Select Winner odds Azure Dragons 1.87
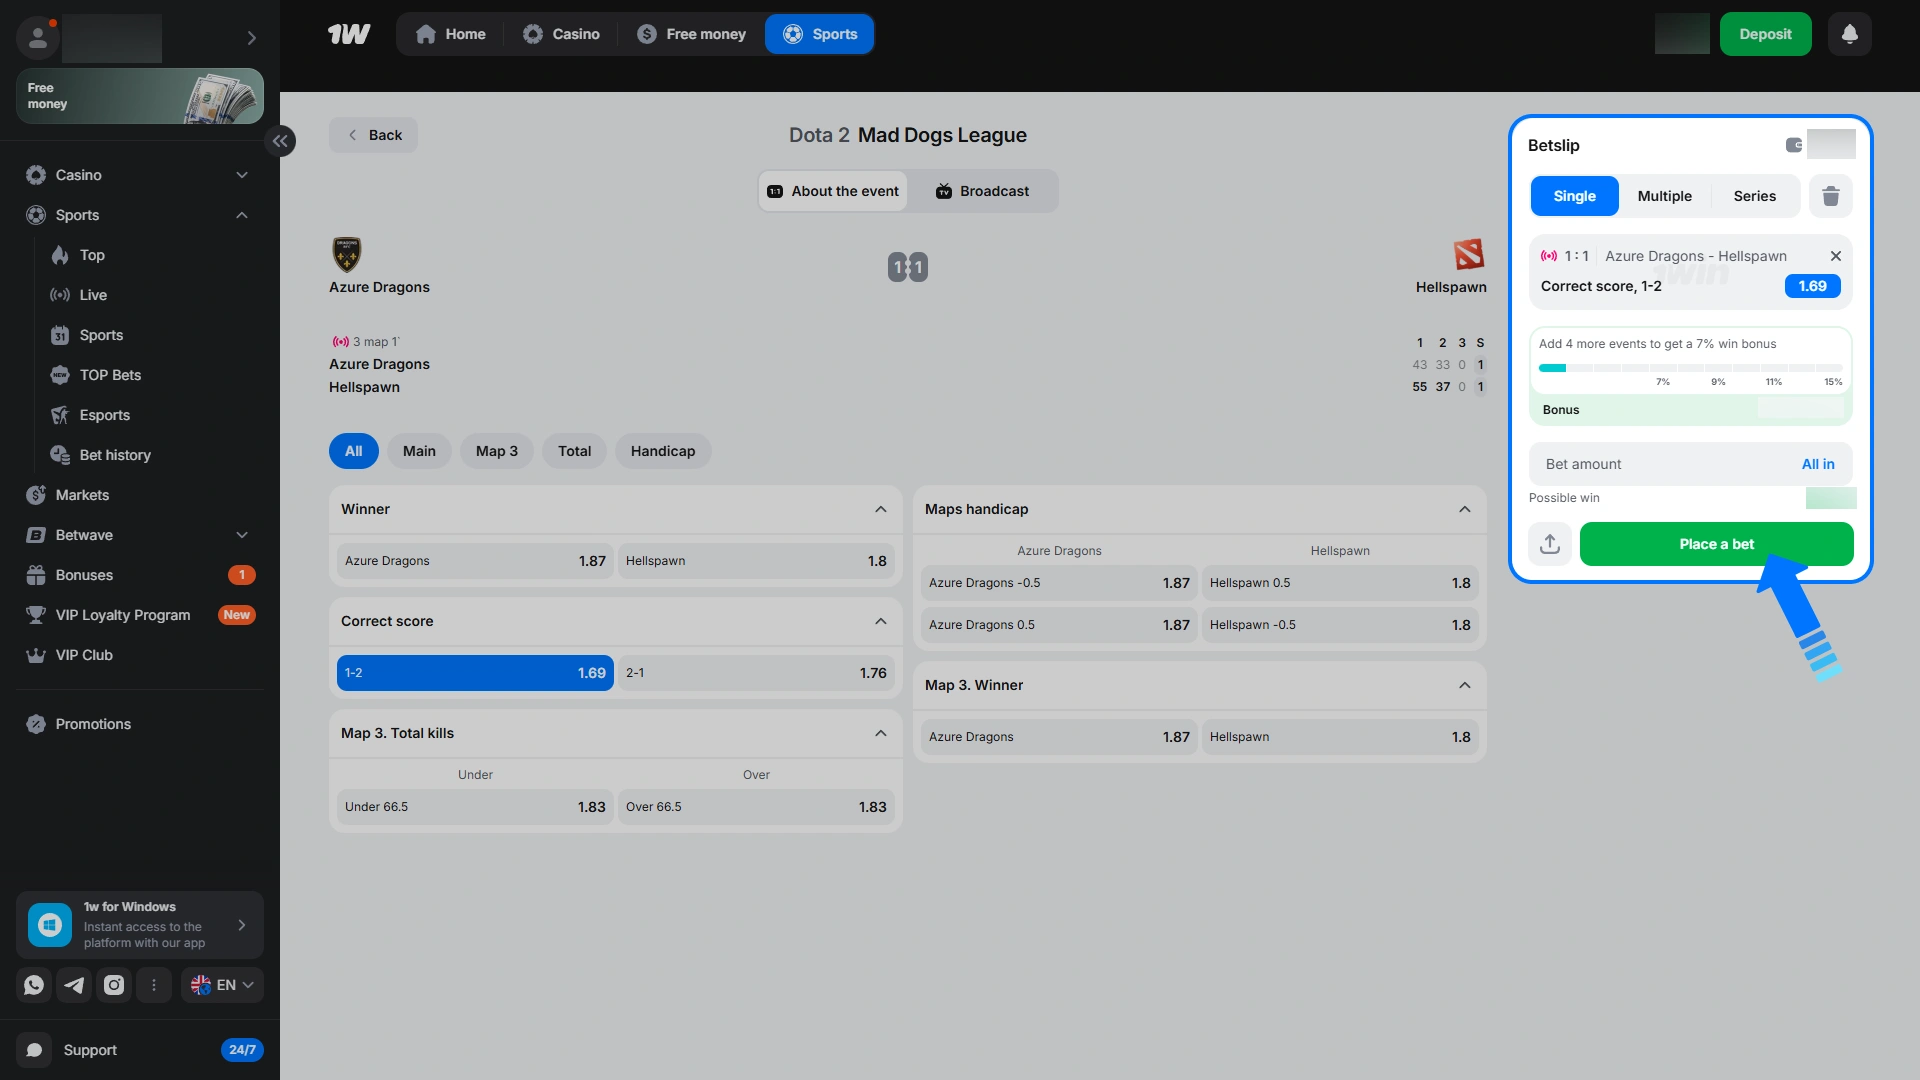Image resolution: width=1920 pixels, height=1080 pixels. (x=475, y=561)
